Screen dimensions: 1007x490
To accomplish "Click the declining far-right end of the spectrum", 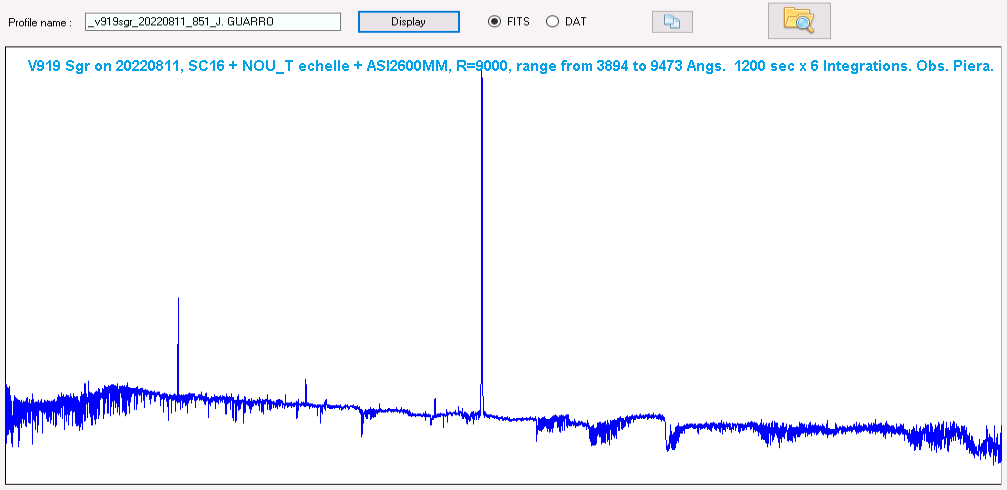I will click(x=988, y=445).
